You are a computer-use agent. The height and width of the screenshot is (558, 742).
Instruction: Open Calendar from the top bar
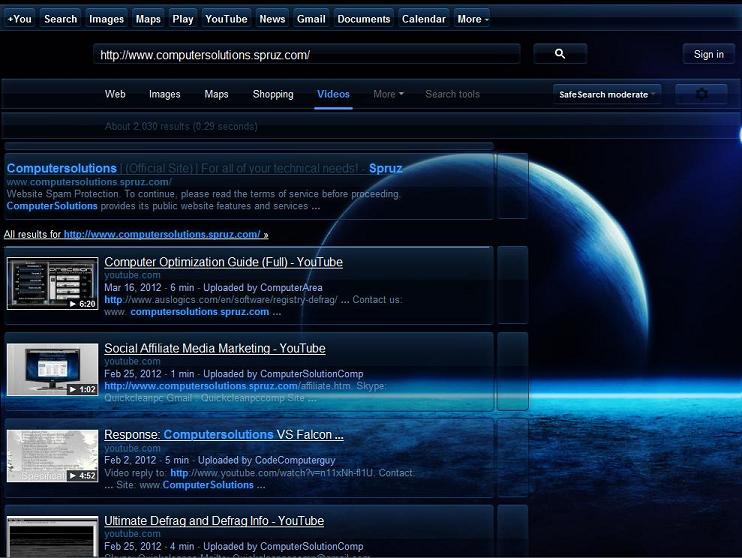click(424, 19)
